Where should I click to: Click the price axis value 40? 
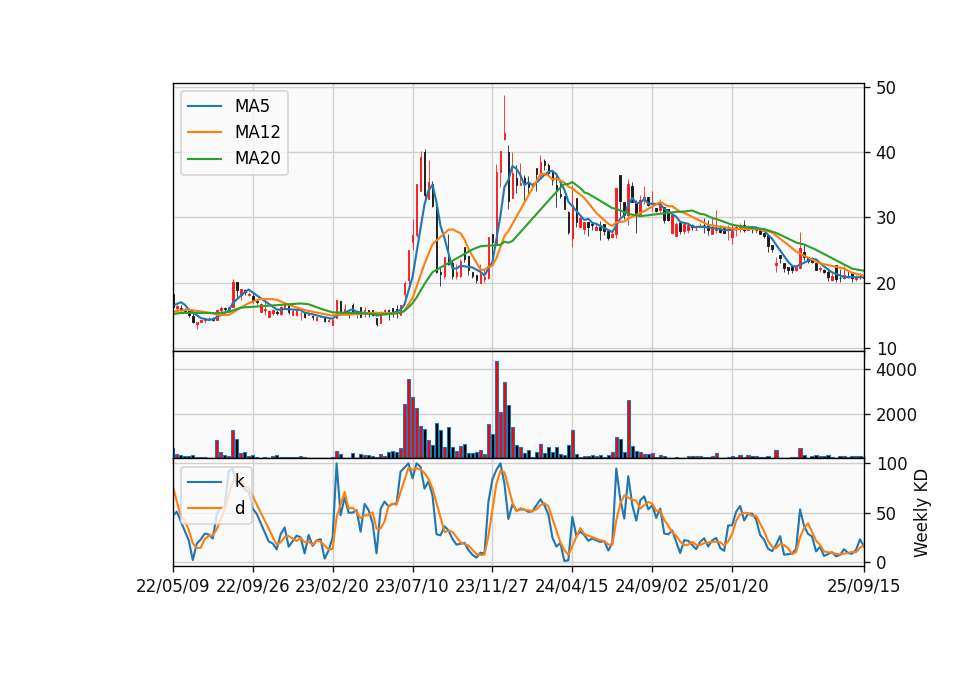pyautogui.click(x=886, y=152)
